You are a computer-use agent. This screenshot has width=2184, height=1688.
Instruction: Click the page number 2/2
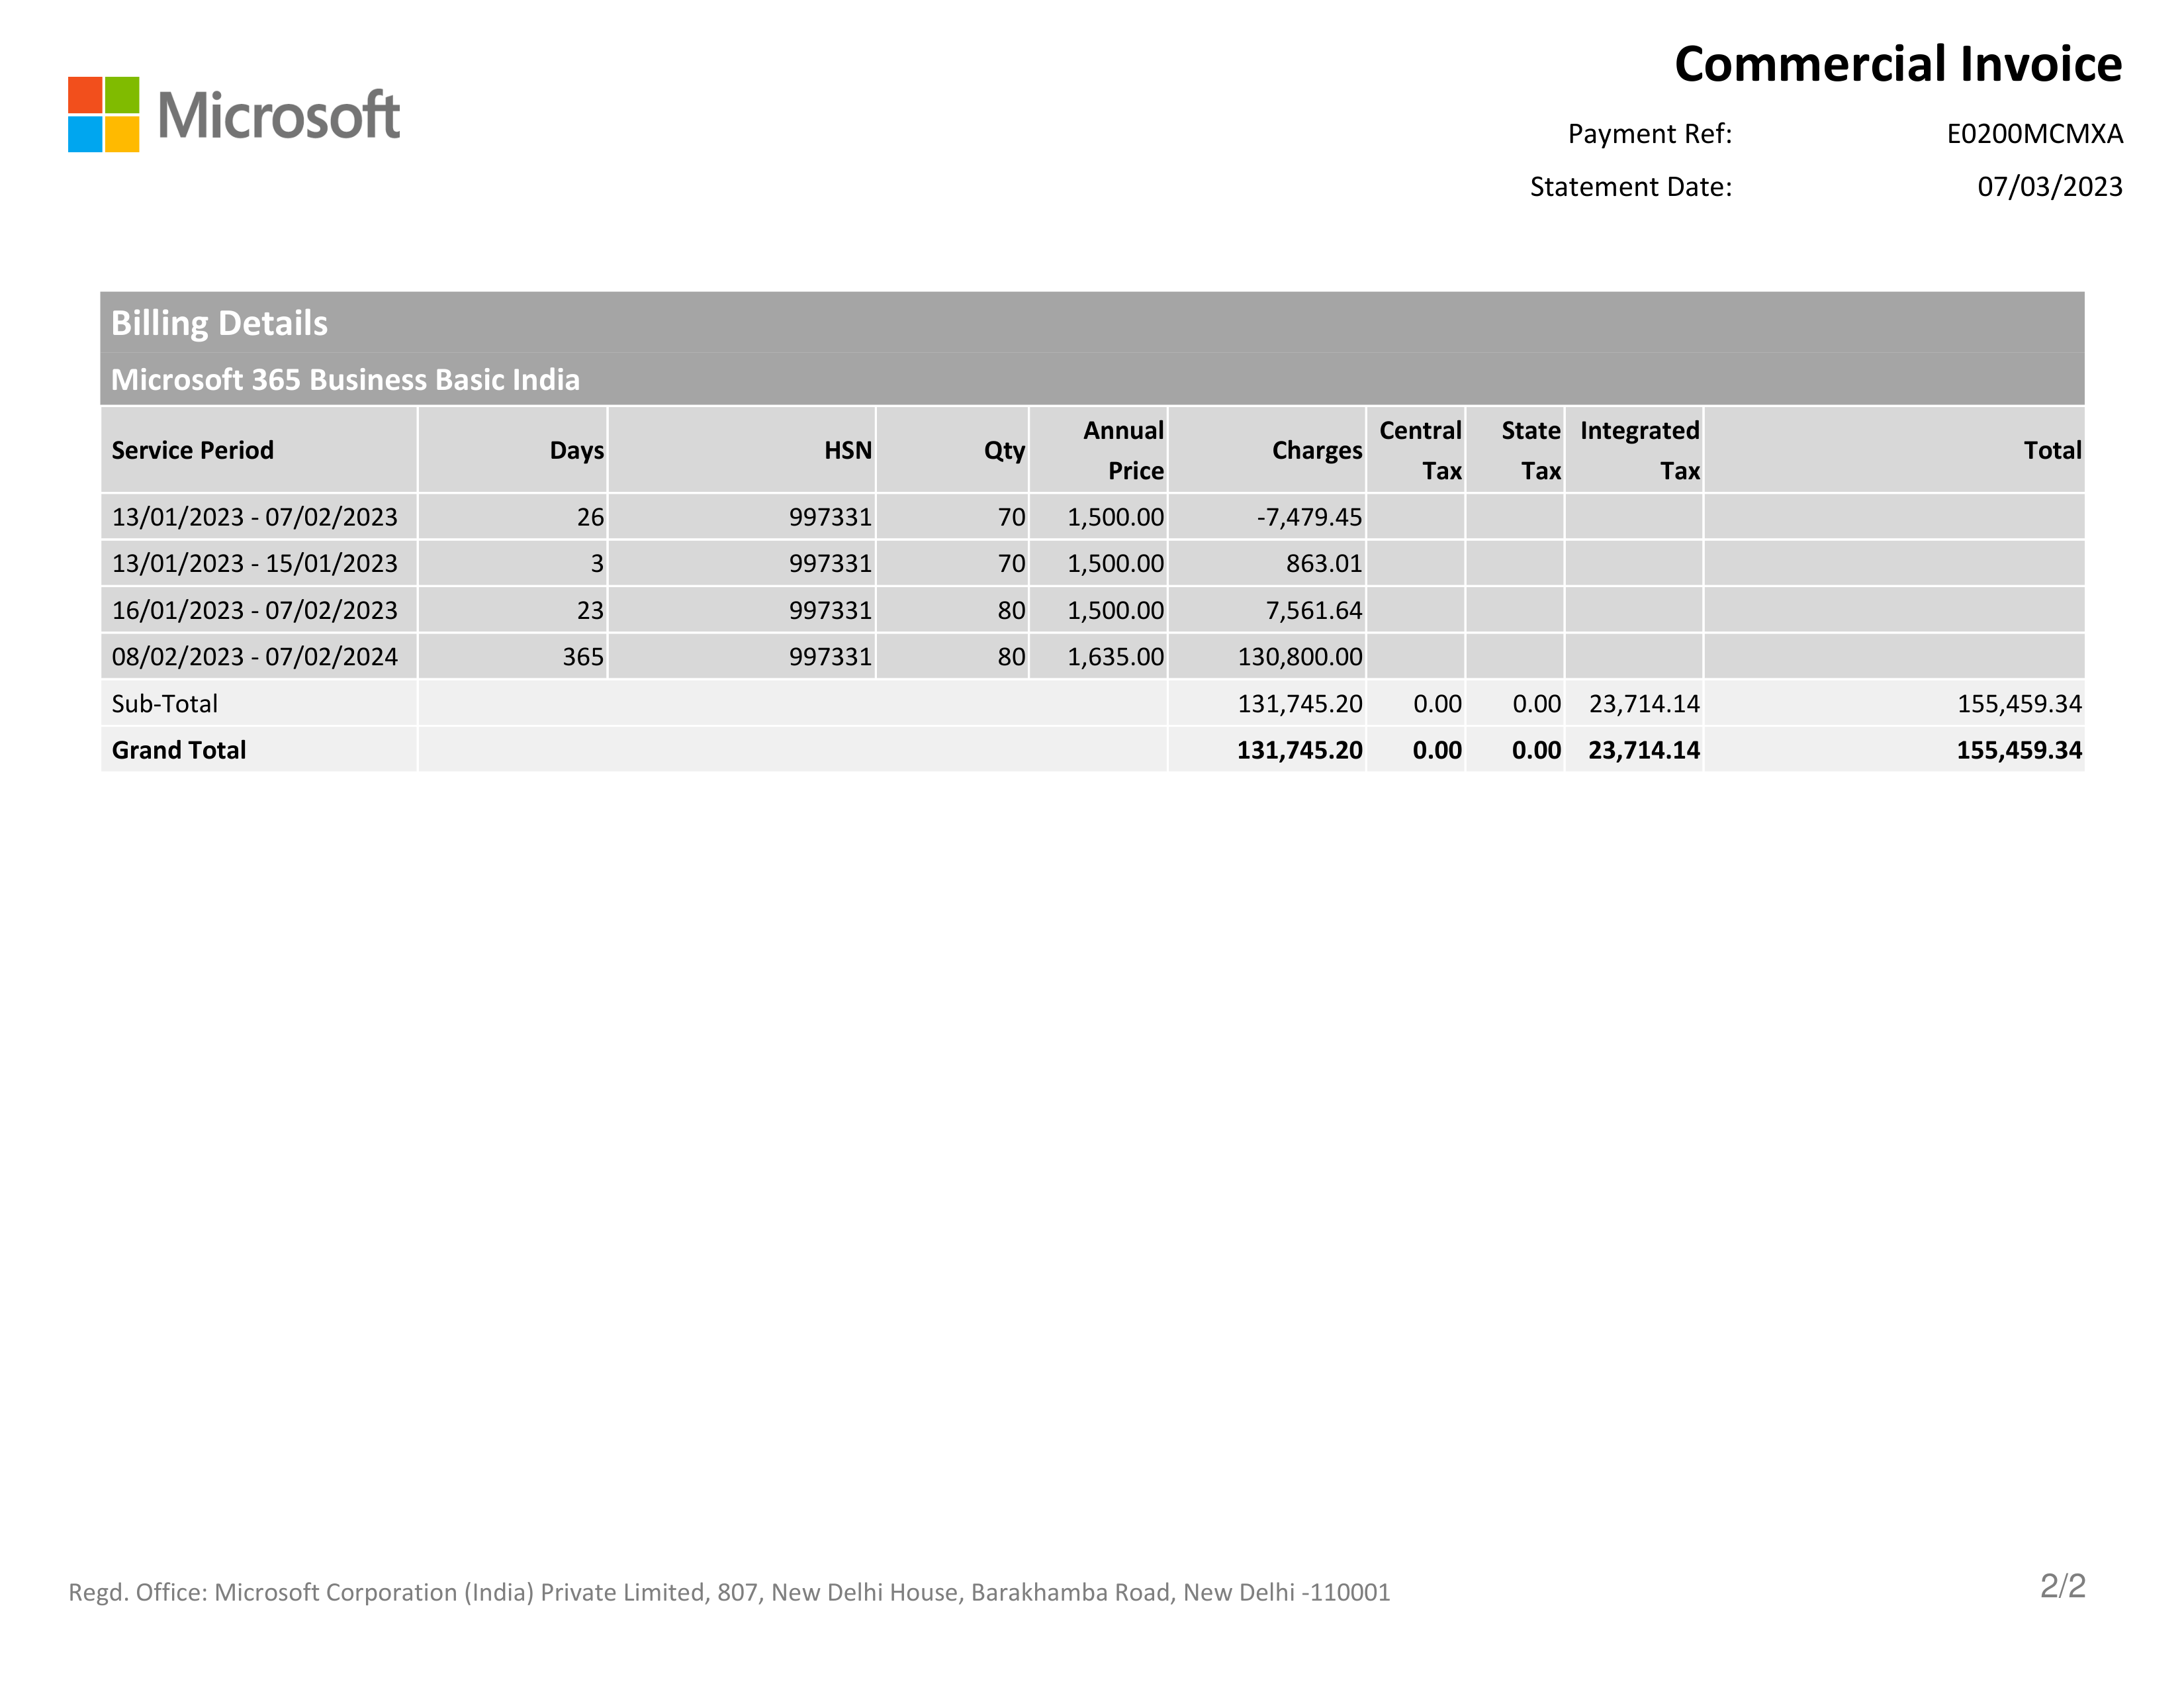click(x=2062, y=1586)
